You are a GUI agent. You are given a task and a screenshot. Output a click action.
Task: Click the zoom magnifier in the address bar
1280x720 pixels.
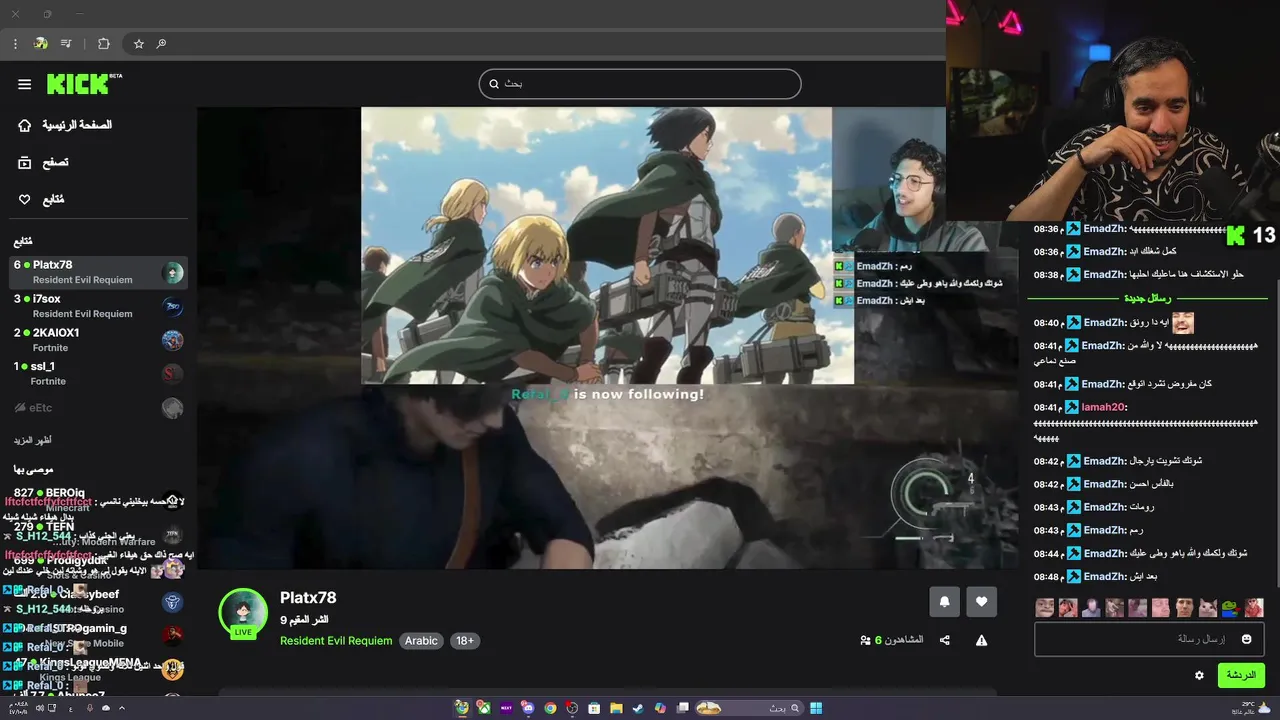pos(161,44)
